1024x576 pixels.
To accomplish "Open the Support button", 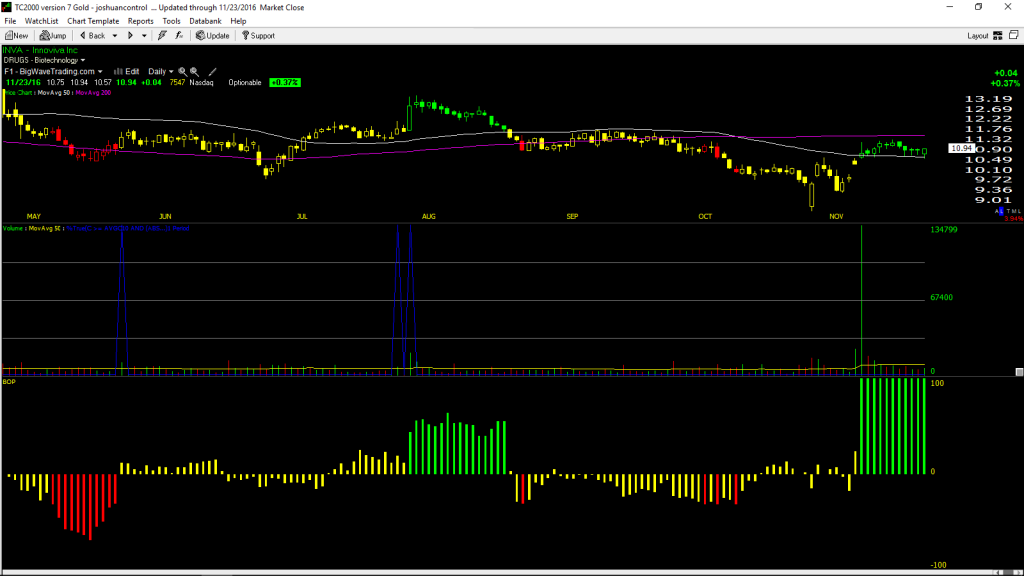I will pyautogui.click(x=259, y=36).
